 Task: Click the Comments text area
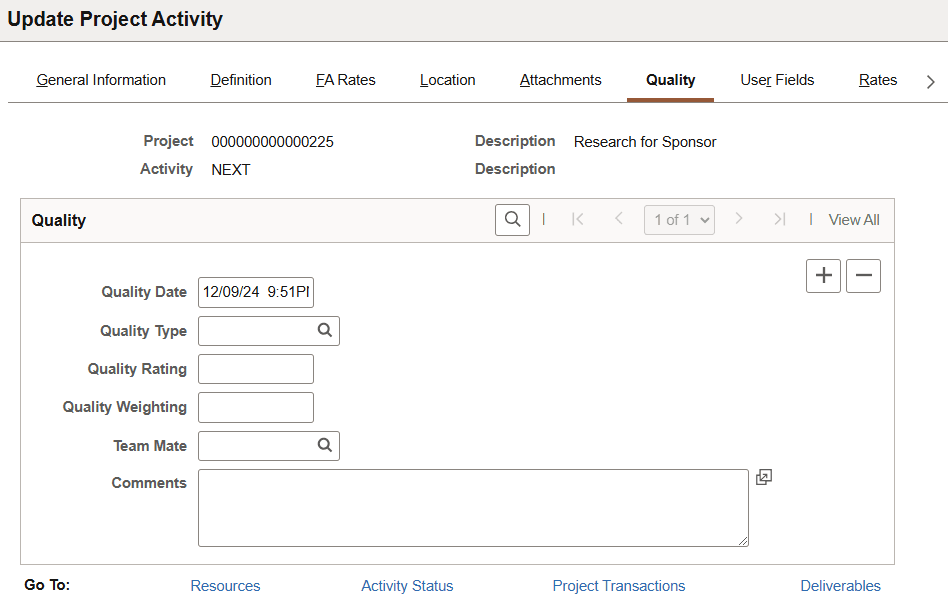tap(473, 507)
